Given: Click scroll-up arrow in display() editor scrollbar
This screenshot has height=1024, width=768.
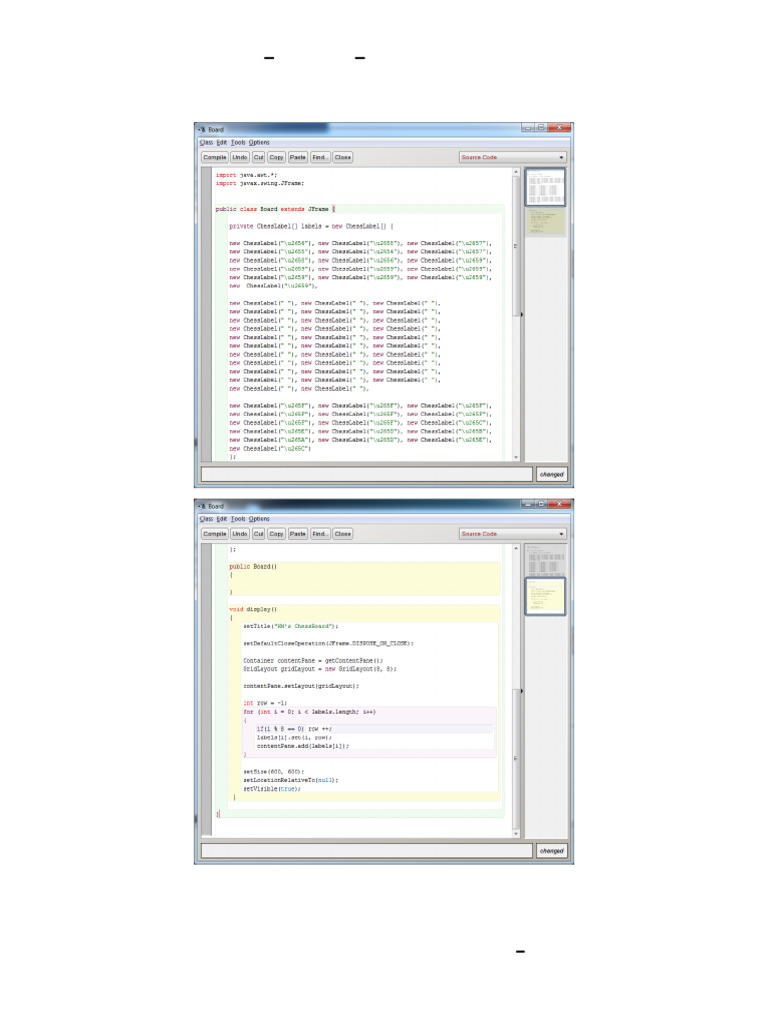Looking at the screenshot, I should pos(516,549).
